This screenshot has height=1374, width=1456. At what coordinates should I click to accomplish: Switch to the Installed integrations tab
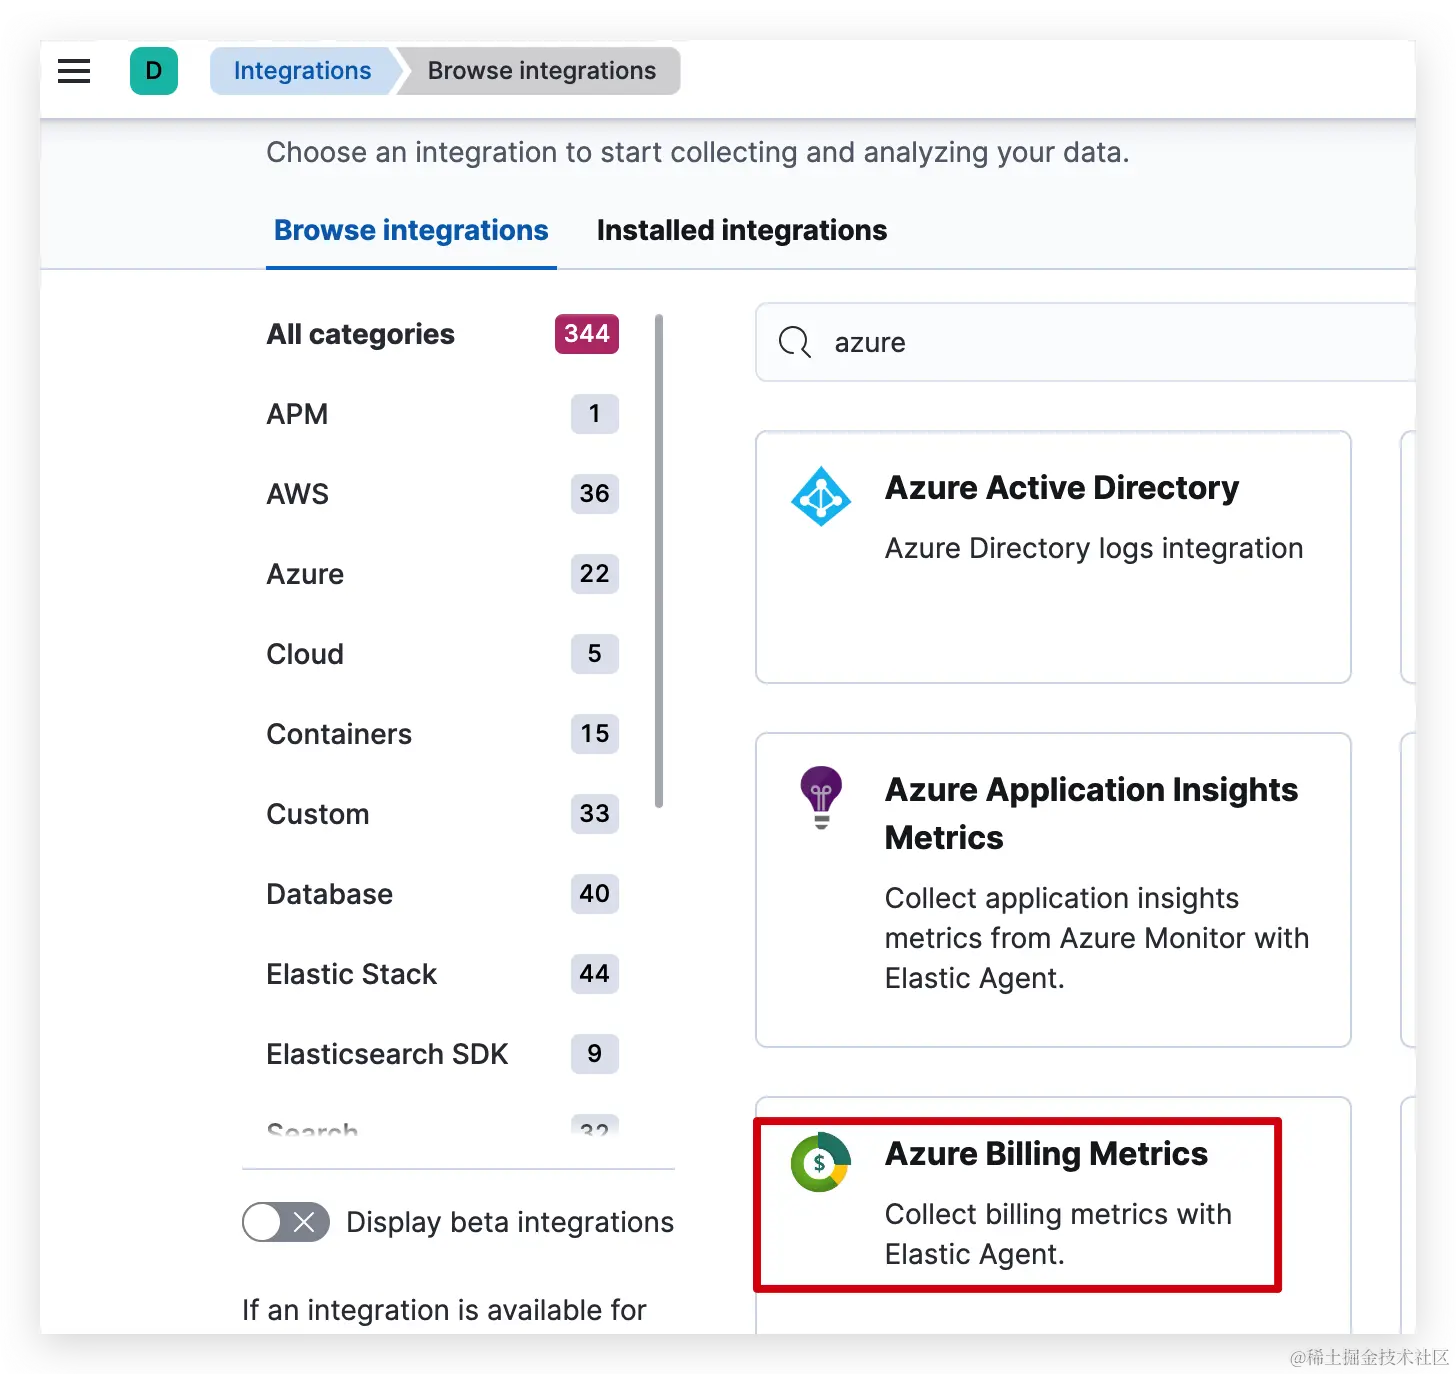pyautogui.click(x=742, y=230)
